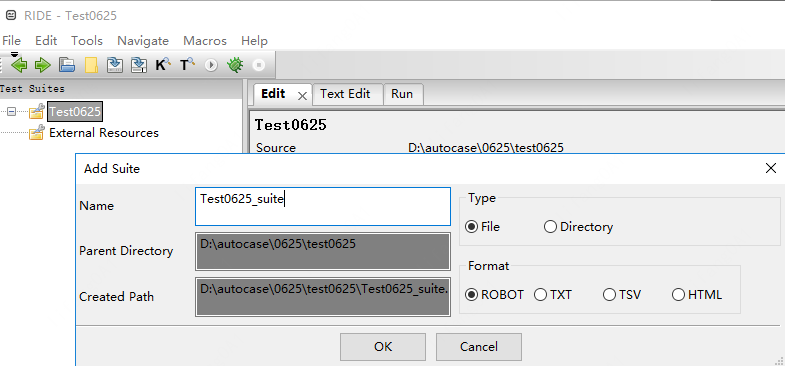Open the Navigate menu
The image size is (785, 366).
(x=143, y=41)
